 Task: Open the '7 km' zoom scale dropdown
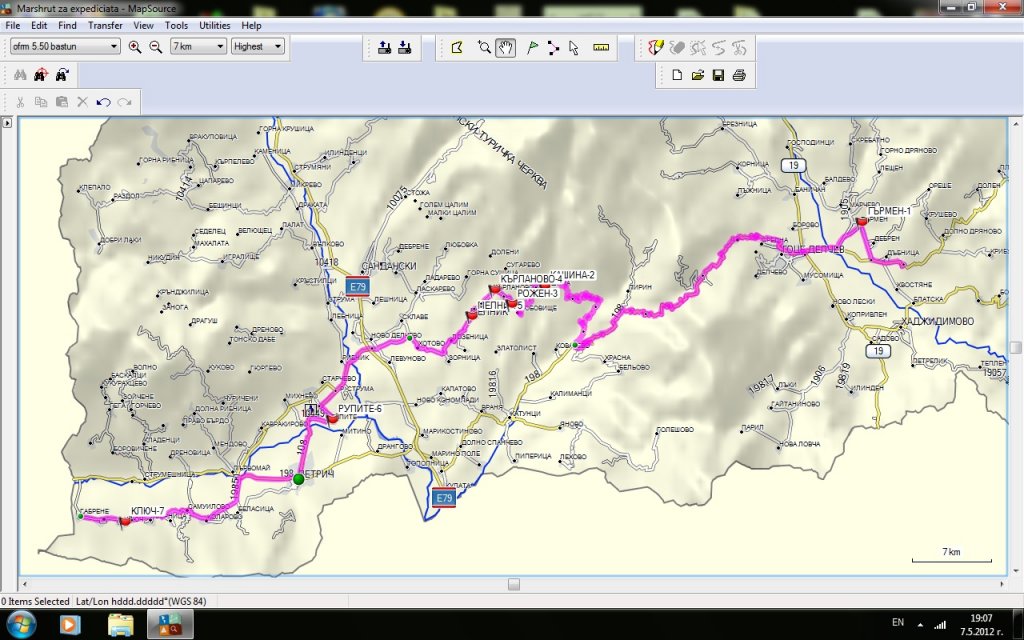198,46
